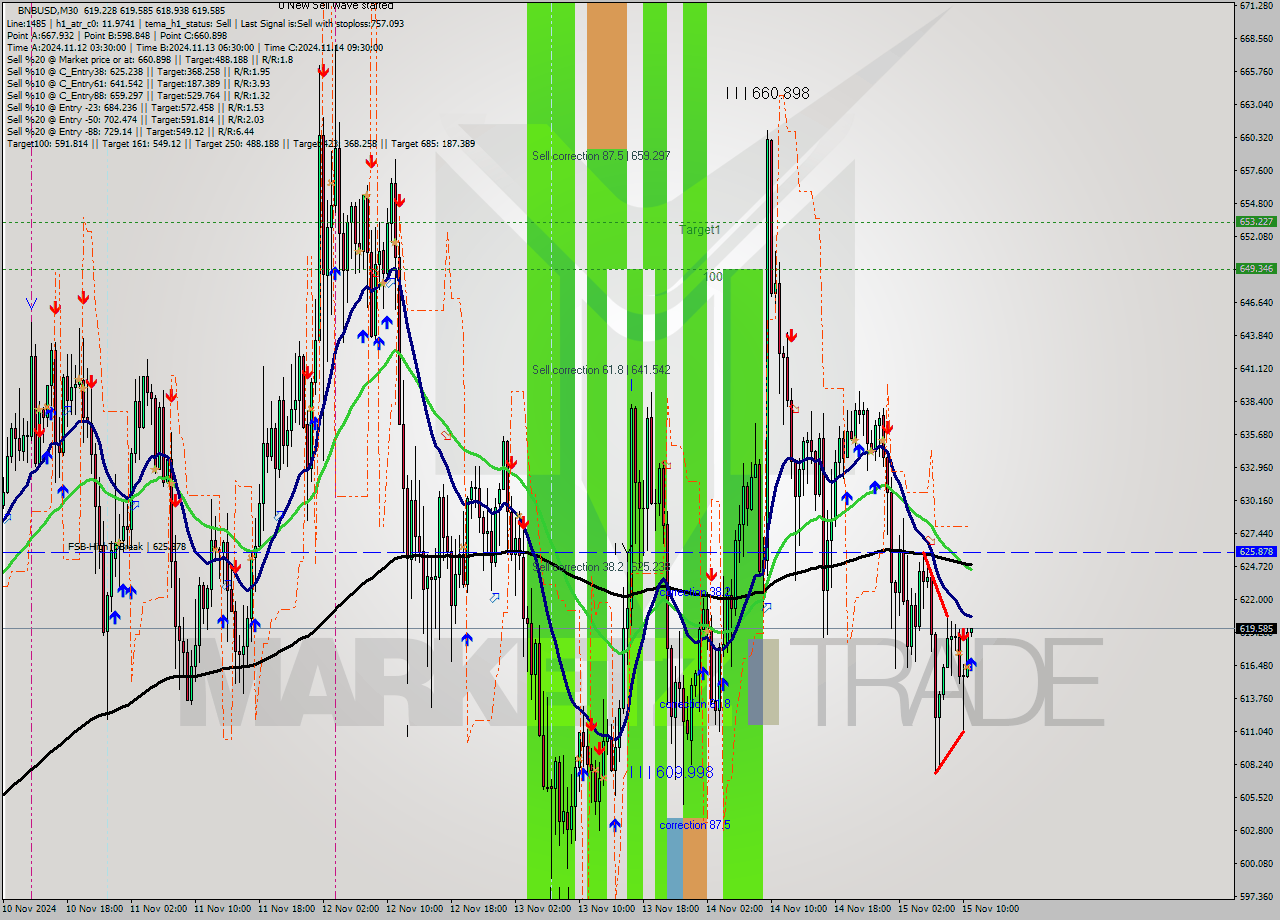Click the green 649.346 price tag on axis

tap(1256, 268)
